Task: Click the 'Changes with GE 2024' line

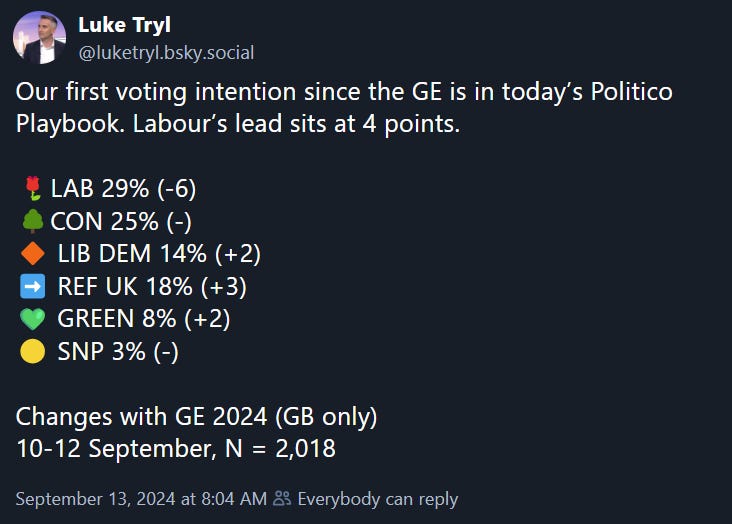Action: pos(196,416)
